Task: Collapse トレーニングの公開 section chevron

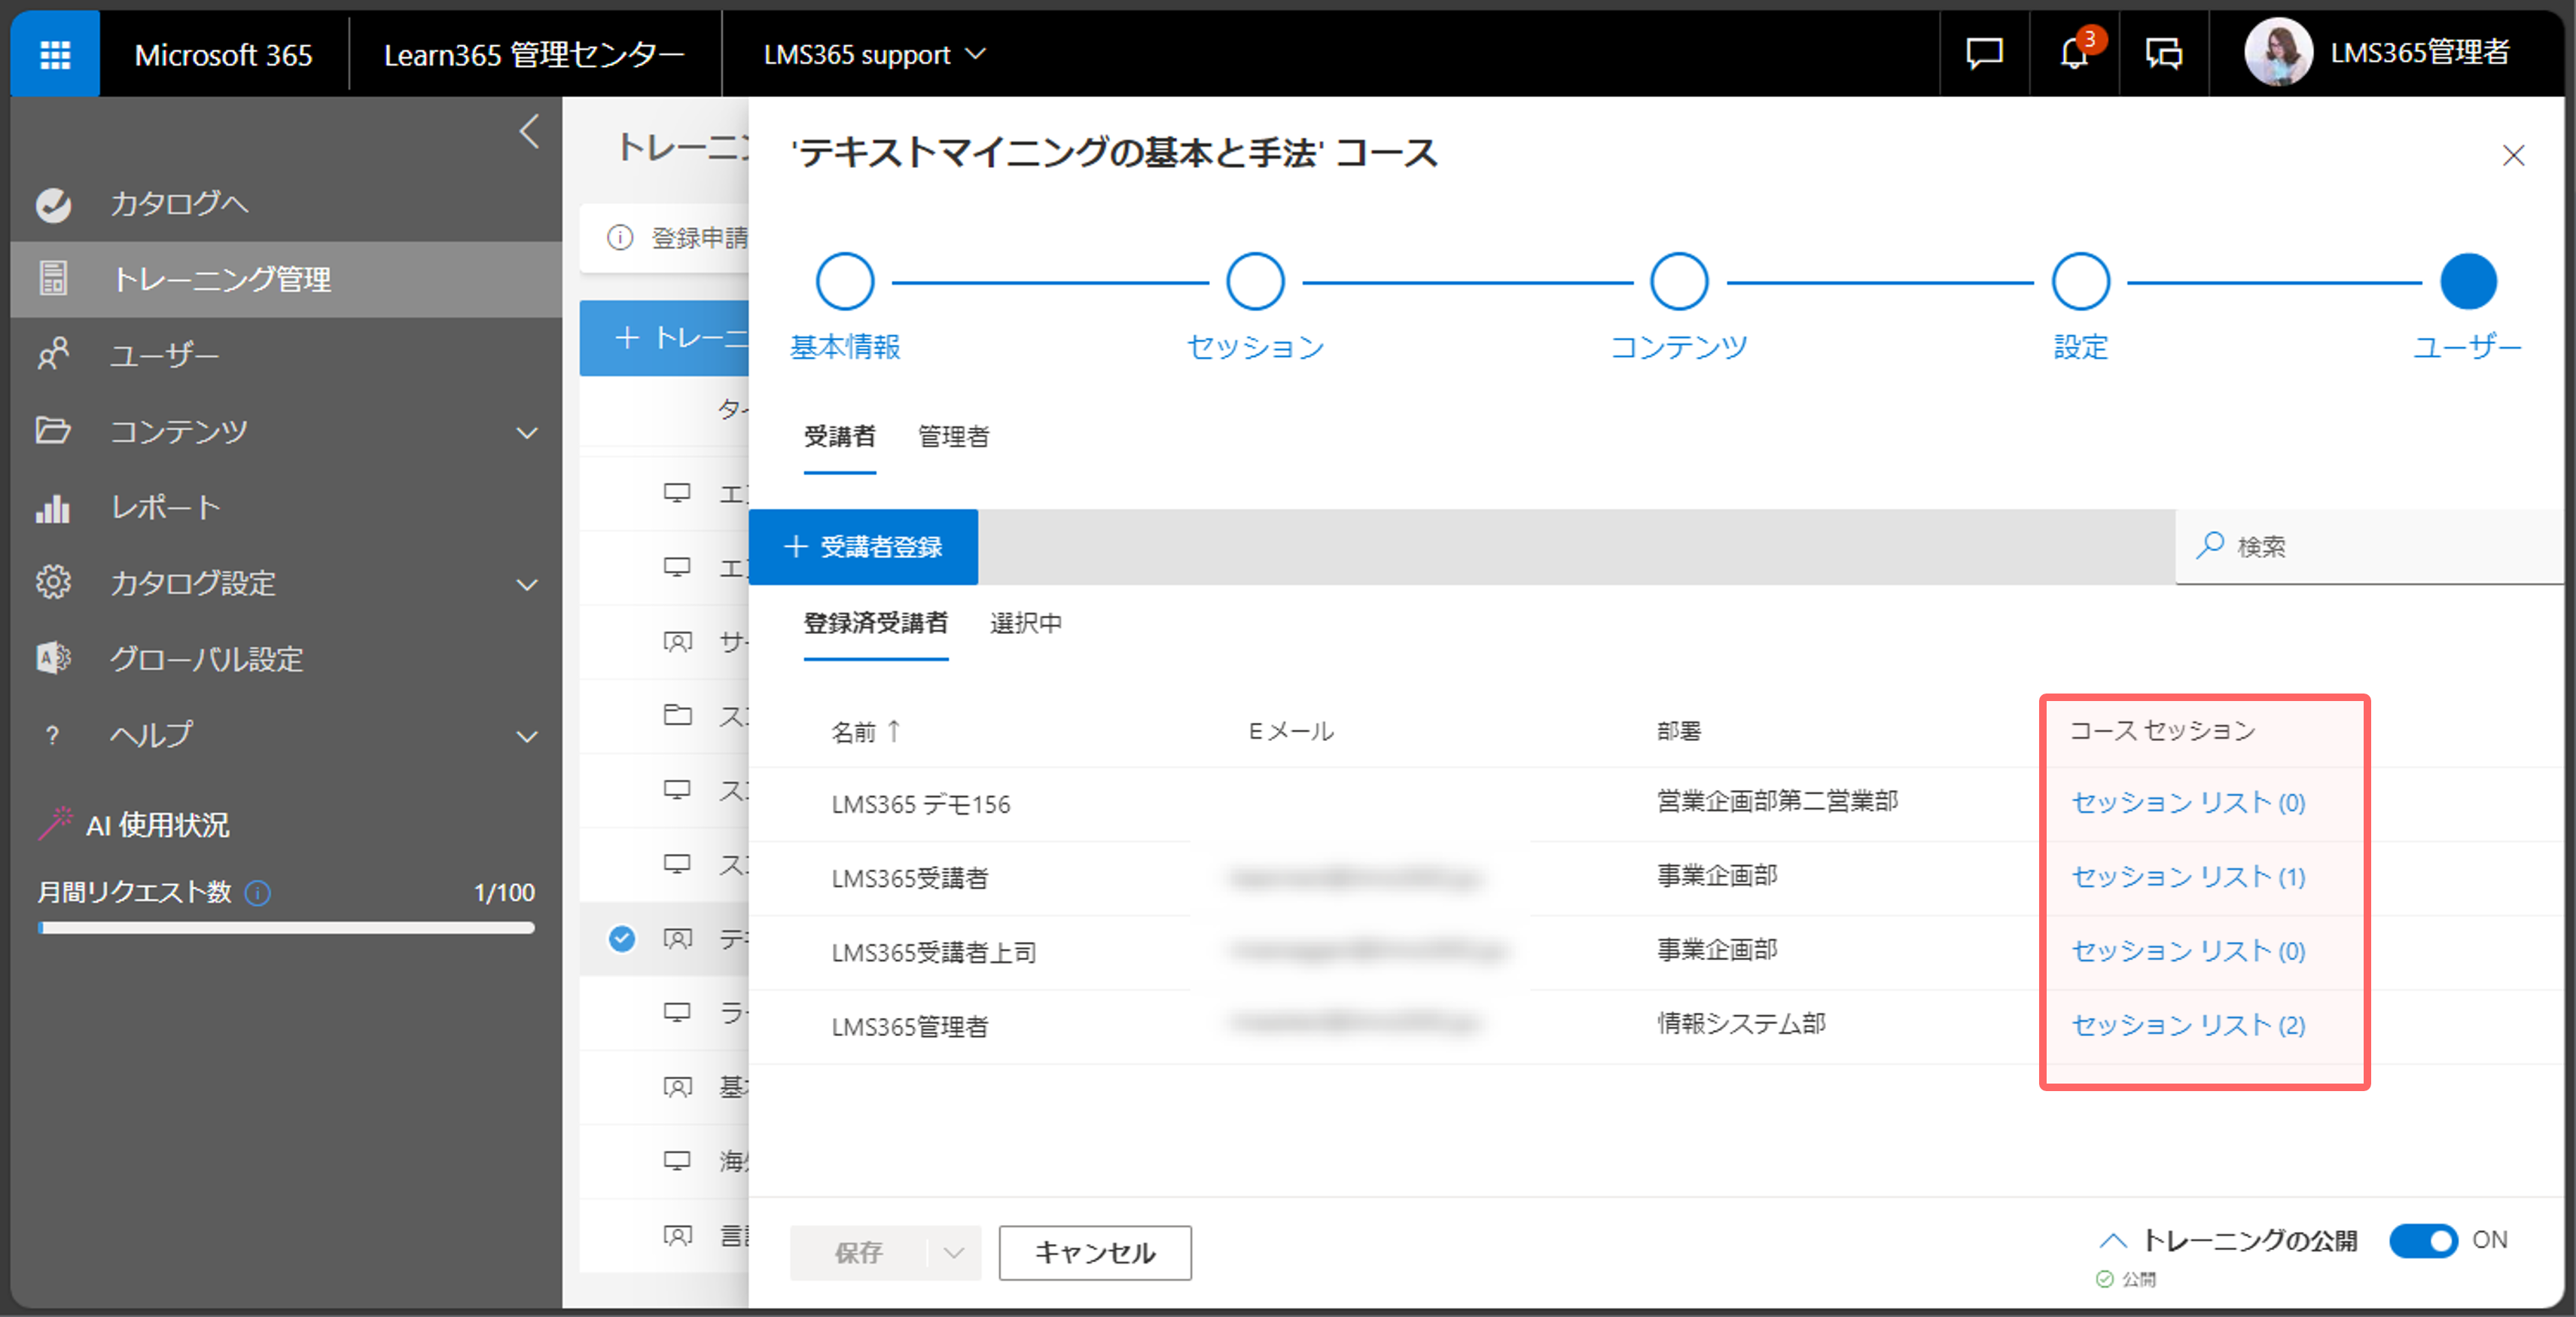Action: [2113, 1241]
